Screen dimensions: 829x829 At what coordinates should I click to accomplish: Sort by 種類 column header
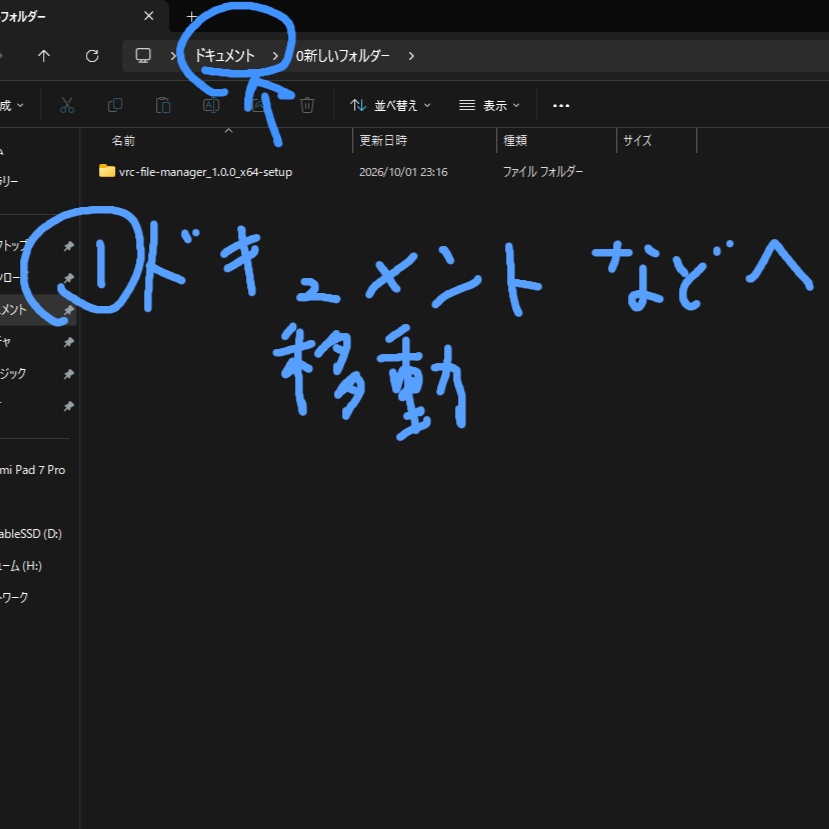click(515, 141)
